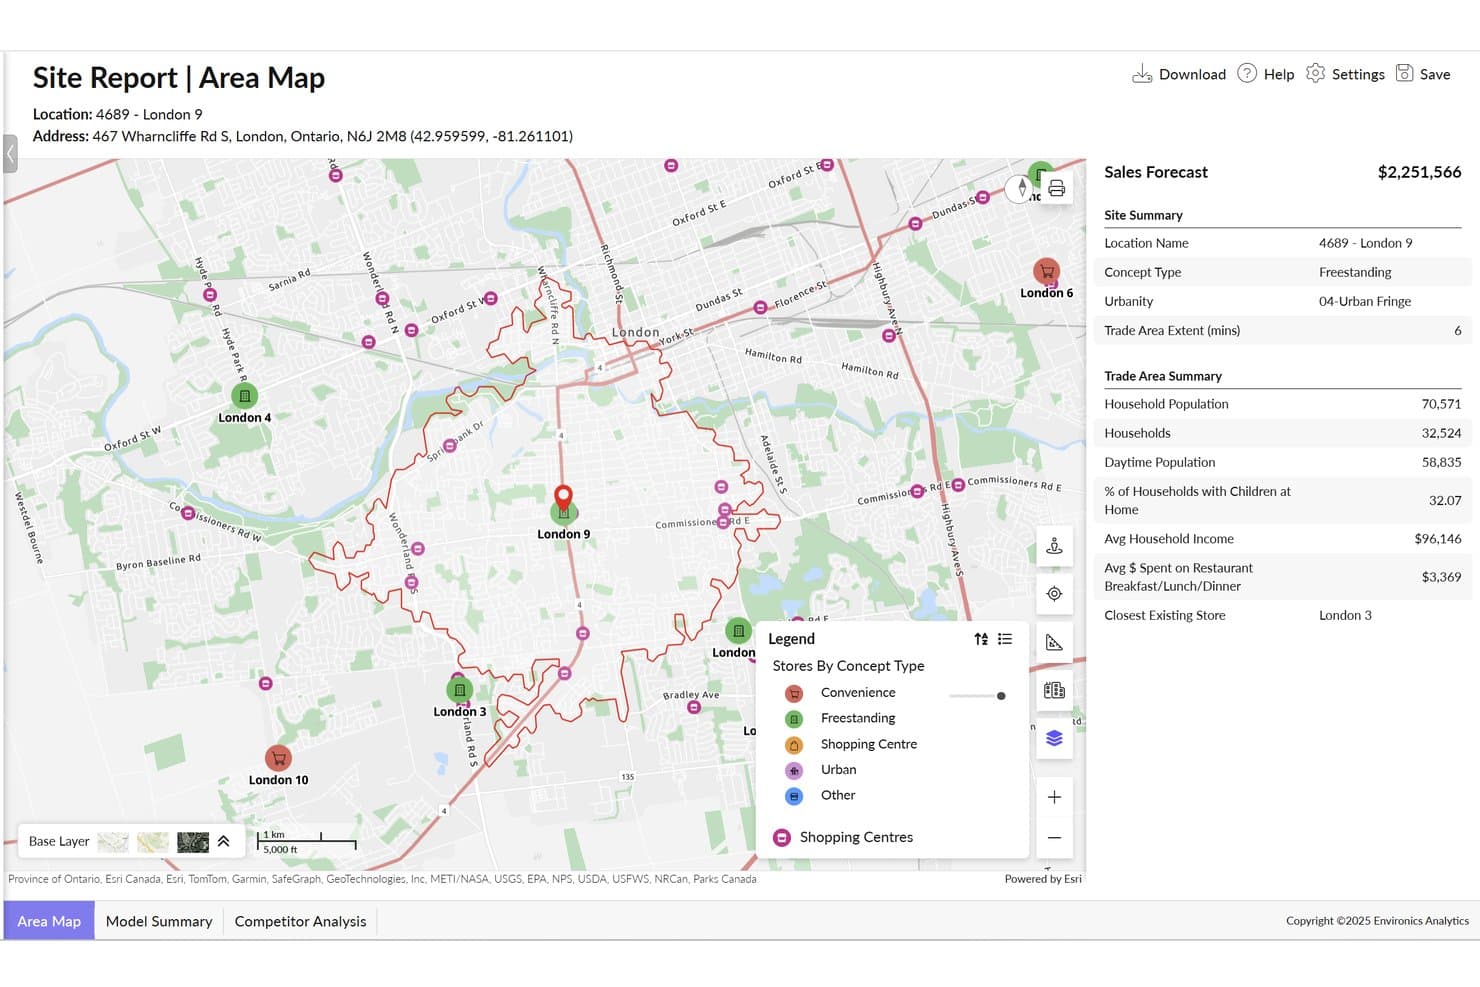Click the locate target crosshair icon

(x=1054, y=594)
